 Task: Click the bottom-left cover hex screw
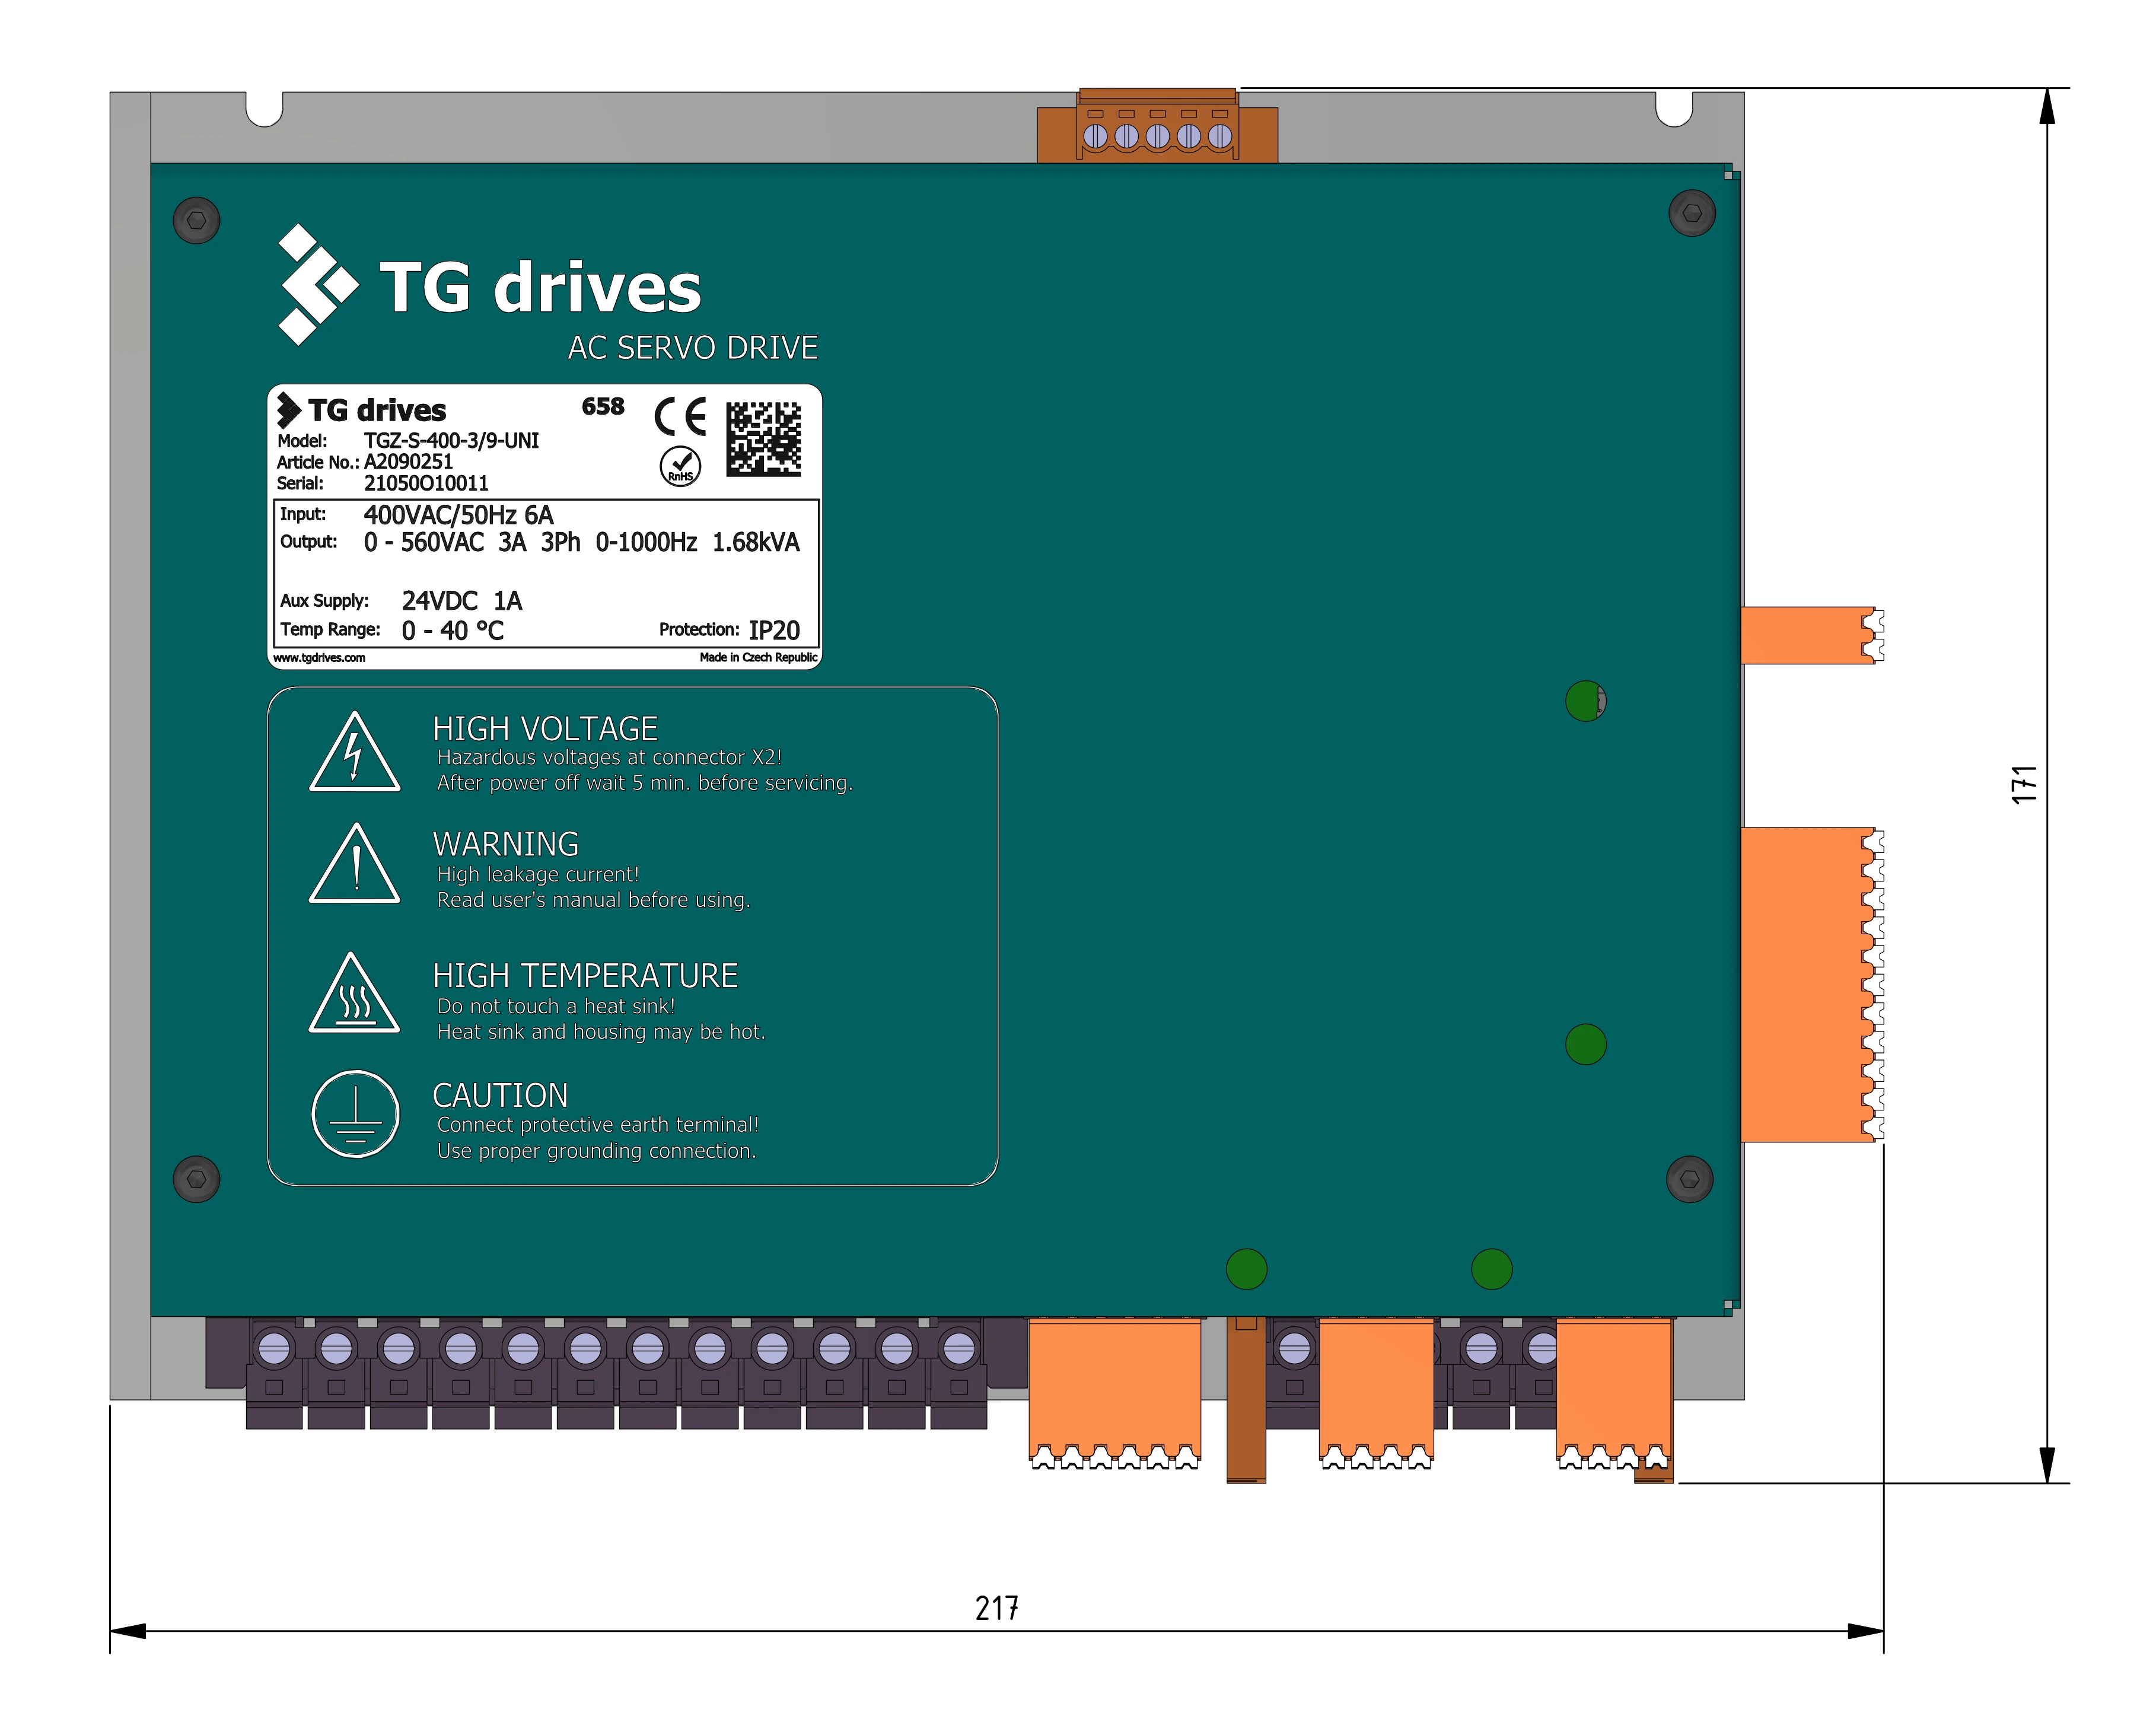point(196,1179)
